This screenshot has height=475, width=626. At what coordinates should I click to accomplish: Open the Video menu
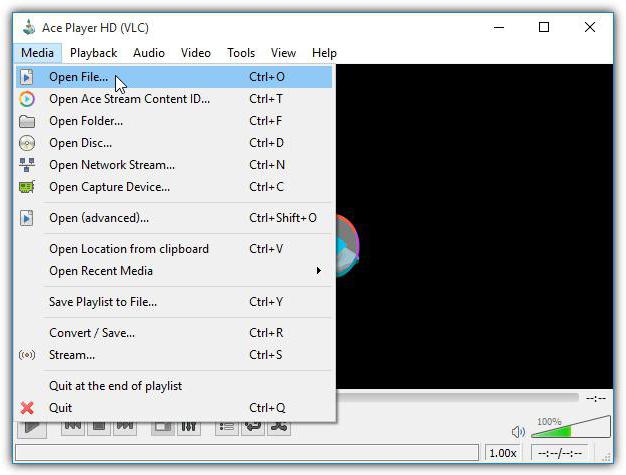click(x=196, y=53)
